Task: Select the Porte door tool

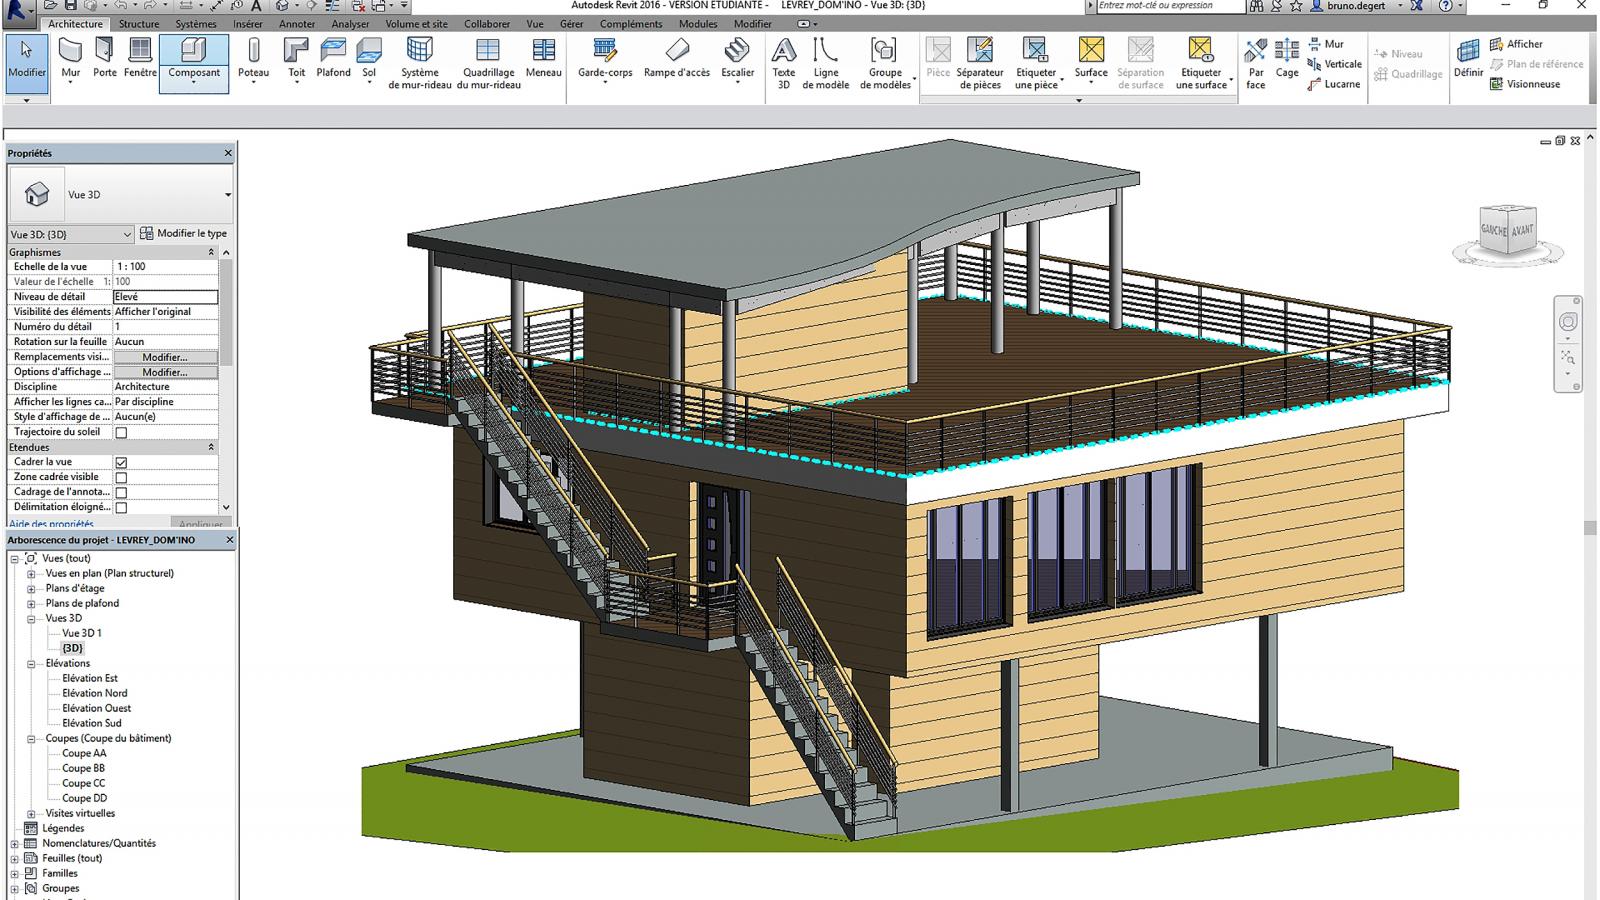Action: (105, 59)
